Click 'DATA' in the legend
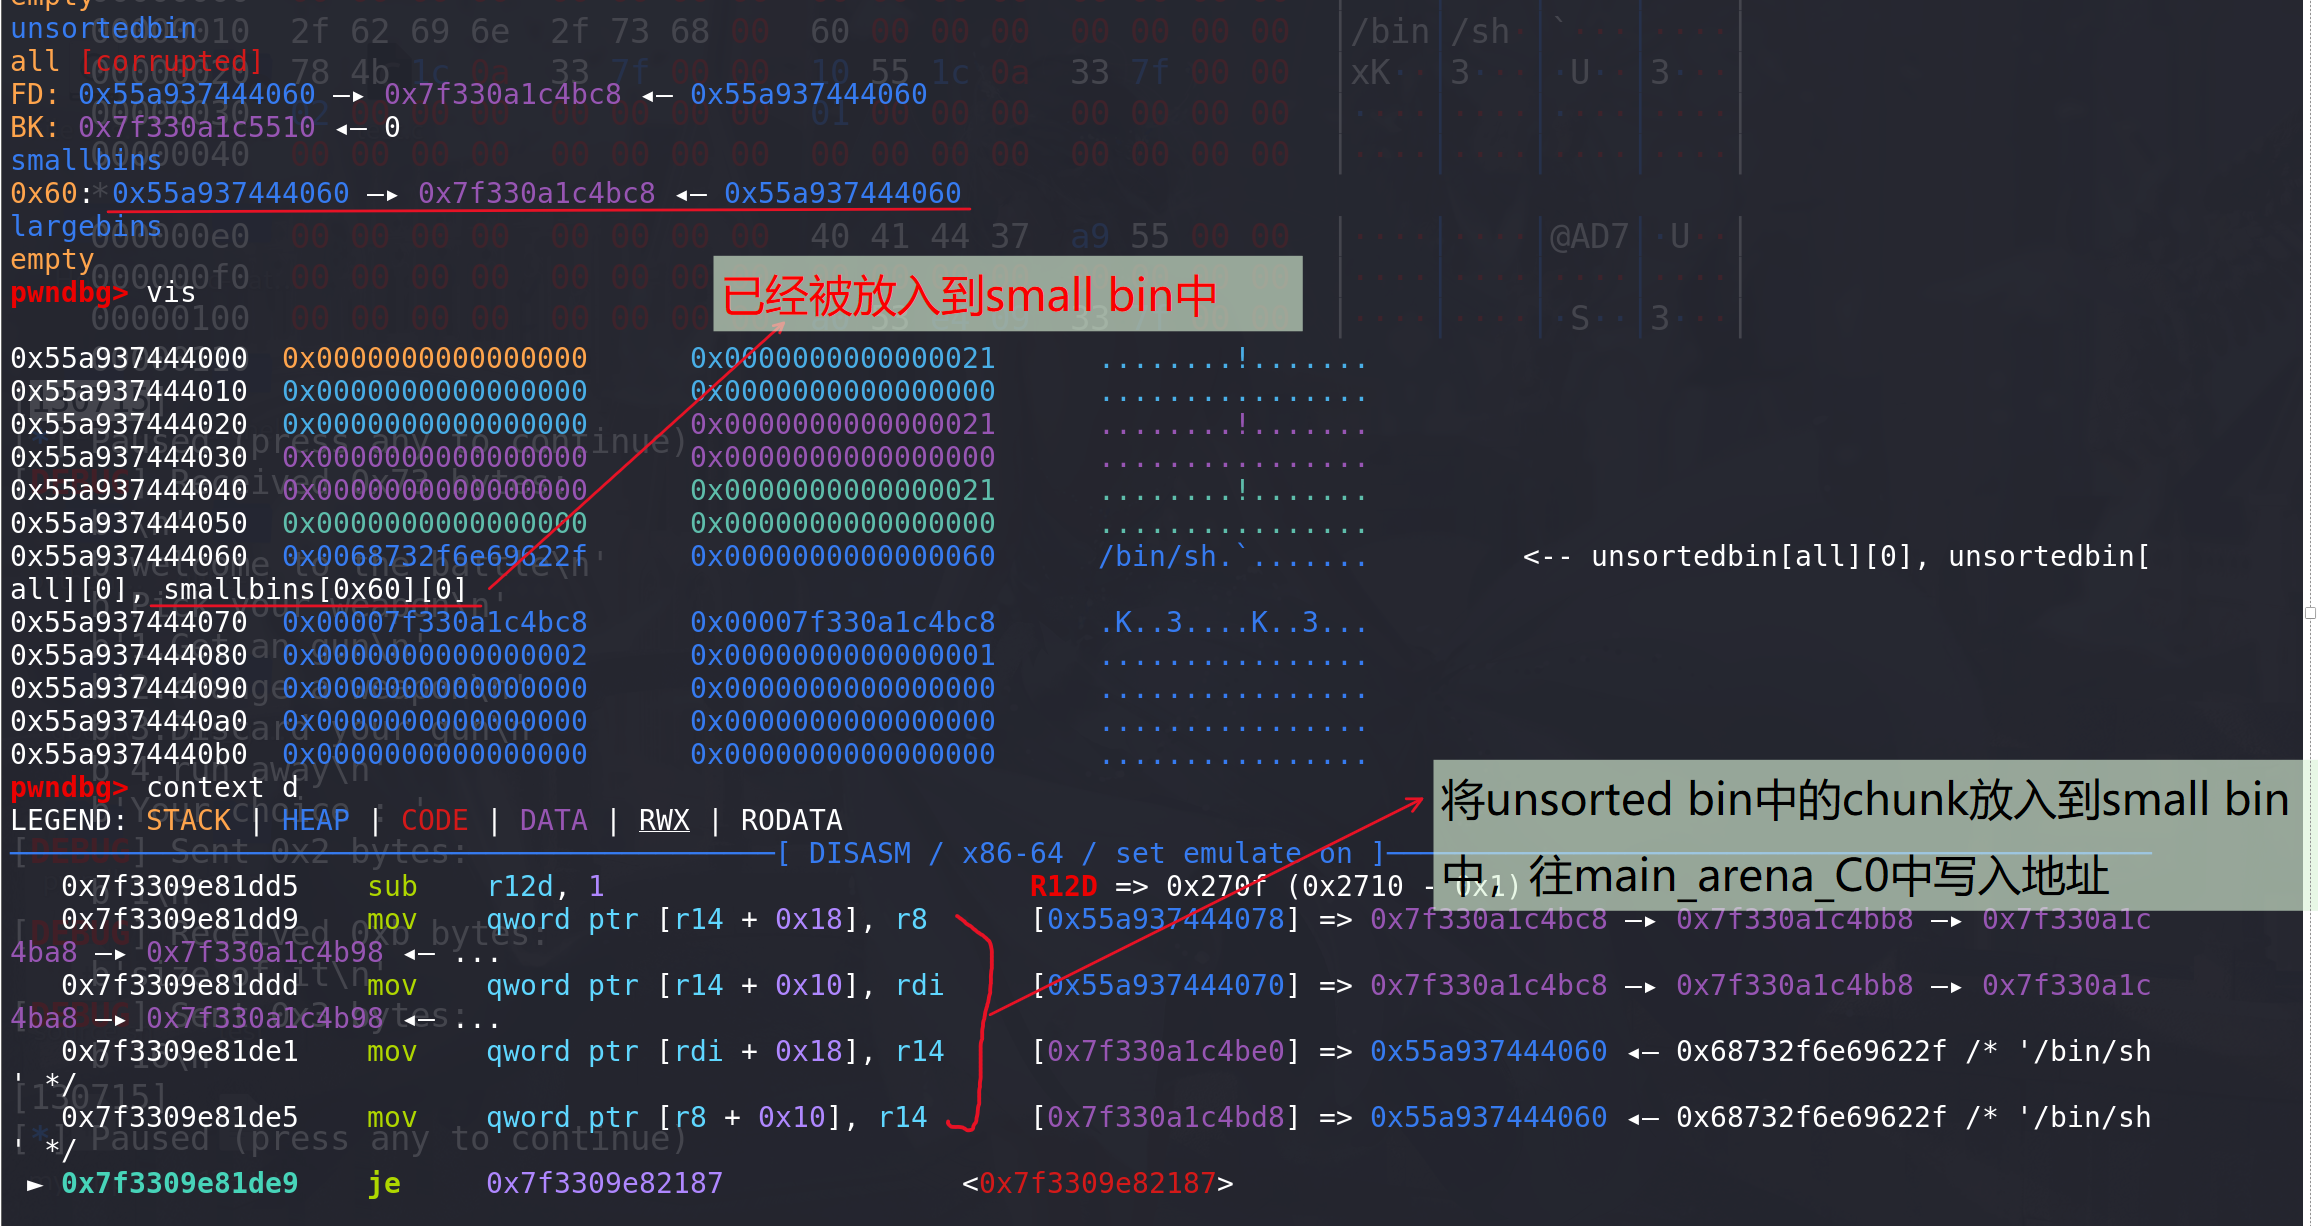This screenshot has width=2318, height=1226. tap(553, 820)
